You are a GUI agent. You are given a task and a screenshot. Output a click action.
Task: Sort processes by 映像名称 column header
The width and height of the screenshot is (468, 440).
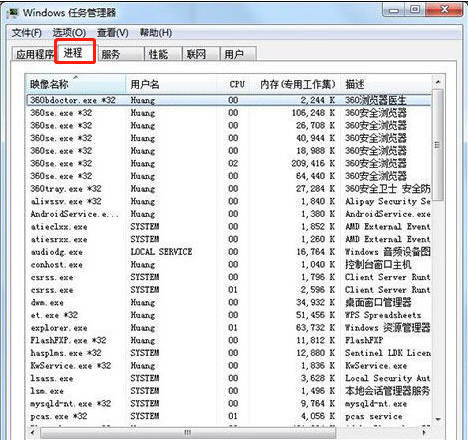pos(76,84)
